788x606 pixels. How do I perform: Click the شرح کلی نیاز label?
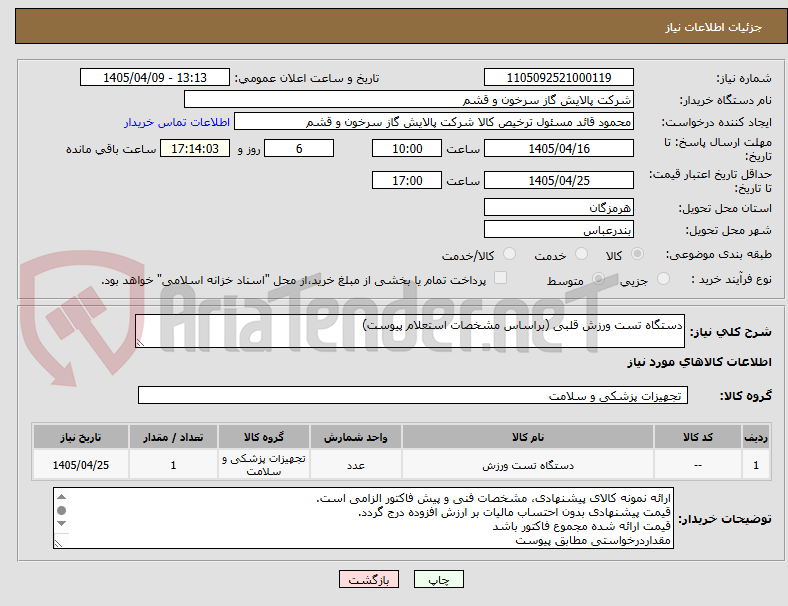coord(730,332)
